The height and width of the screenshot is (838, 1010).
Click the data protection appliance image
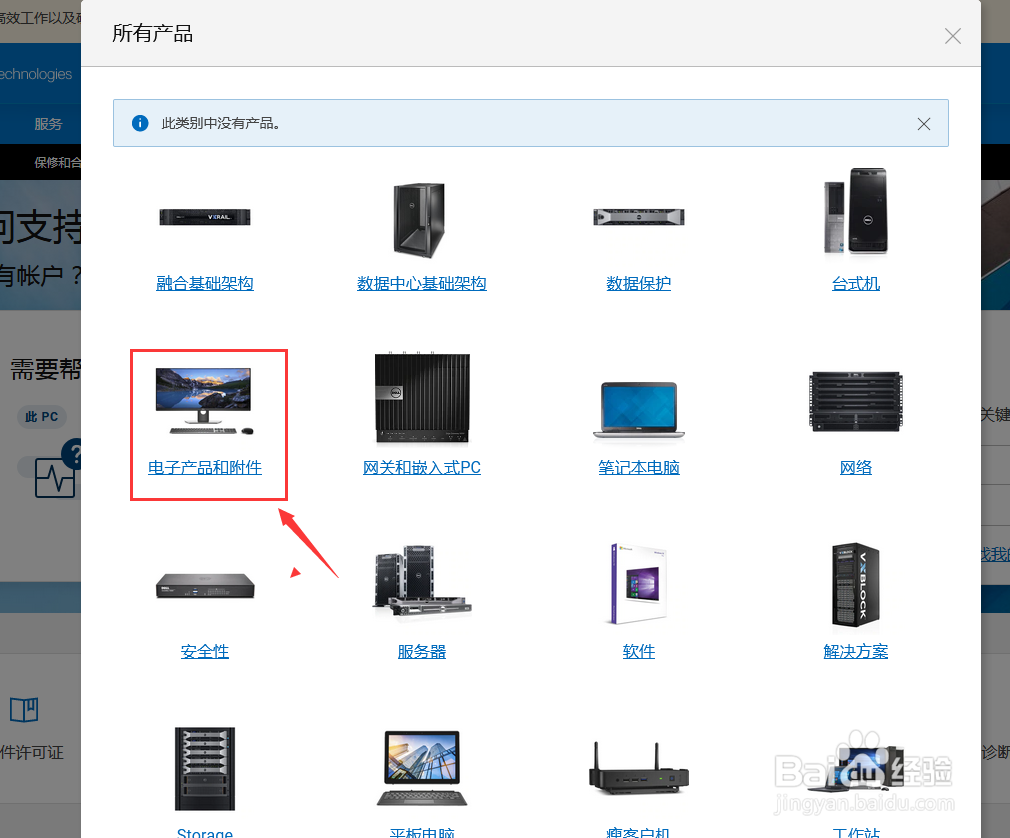[639, 217]
